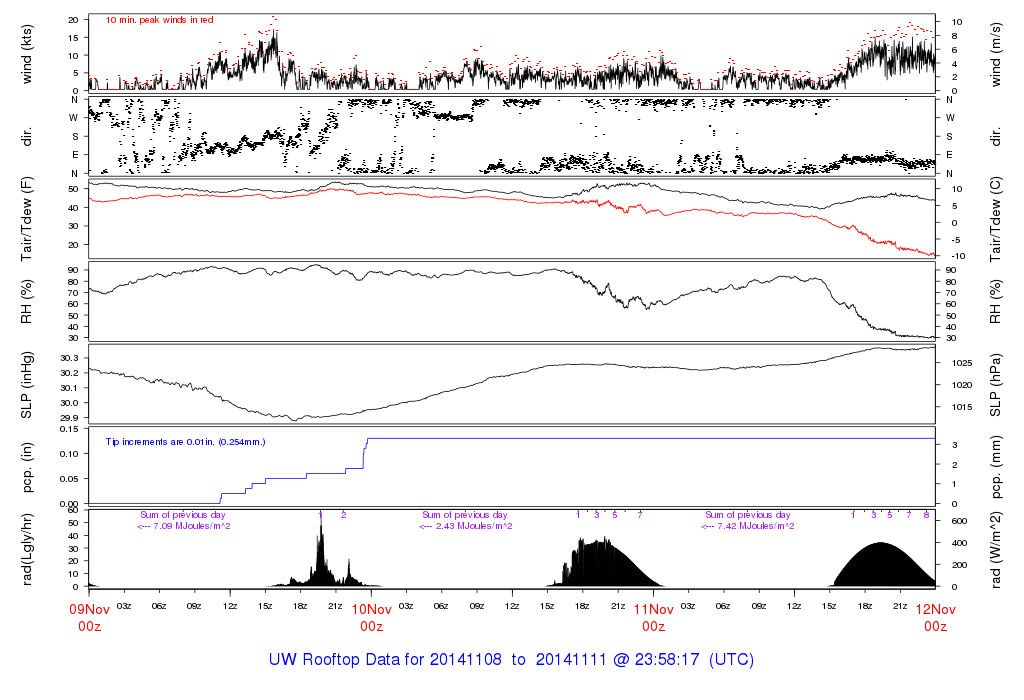Select the 7.42 MJoules/m^2 daily sum label
This screenshot has width=1024, height=700.
[750, 526]
